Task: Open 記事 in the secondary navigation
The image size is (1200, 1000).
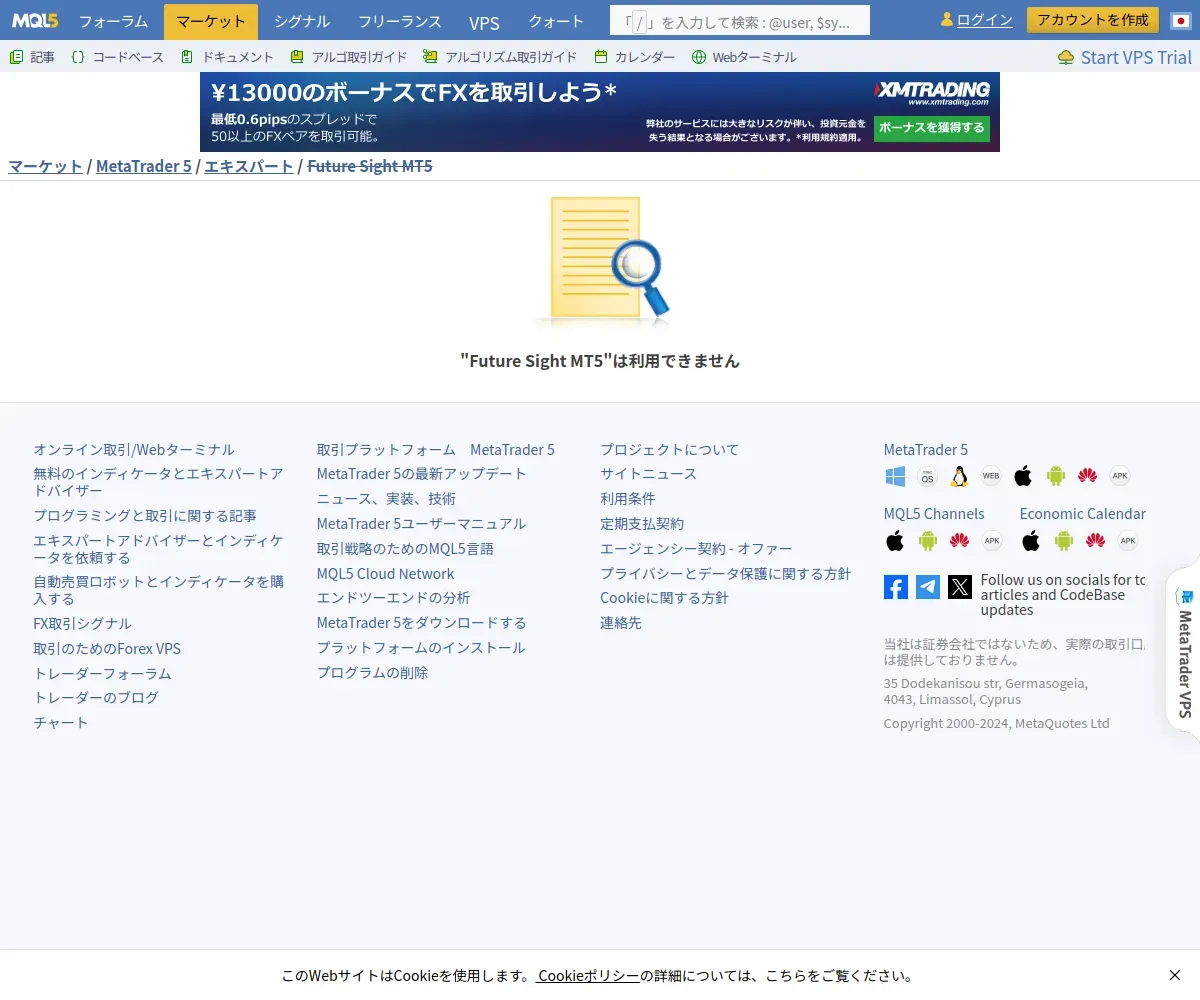Action: [x=32, y=57]
